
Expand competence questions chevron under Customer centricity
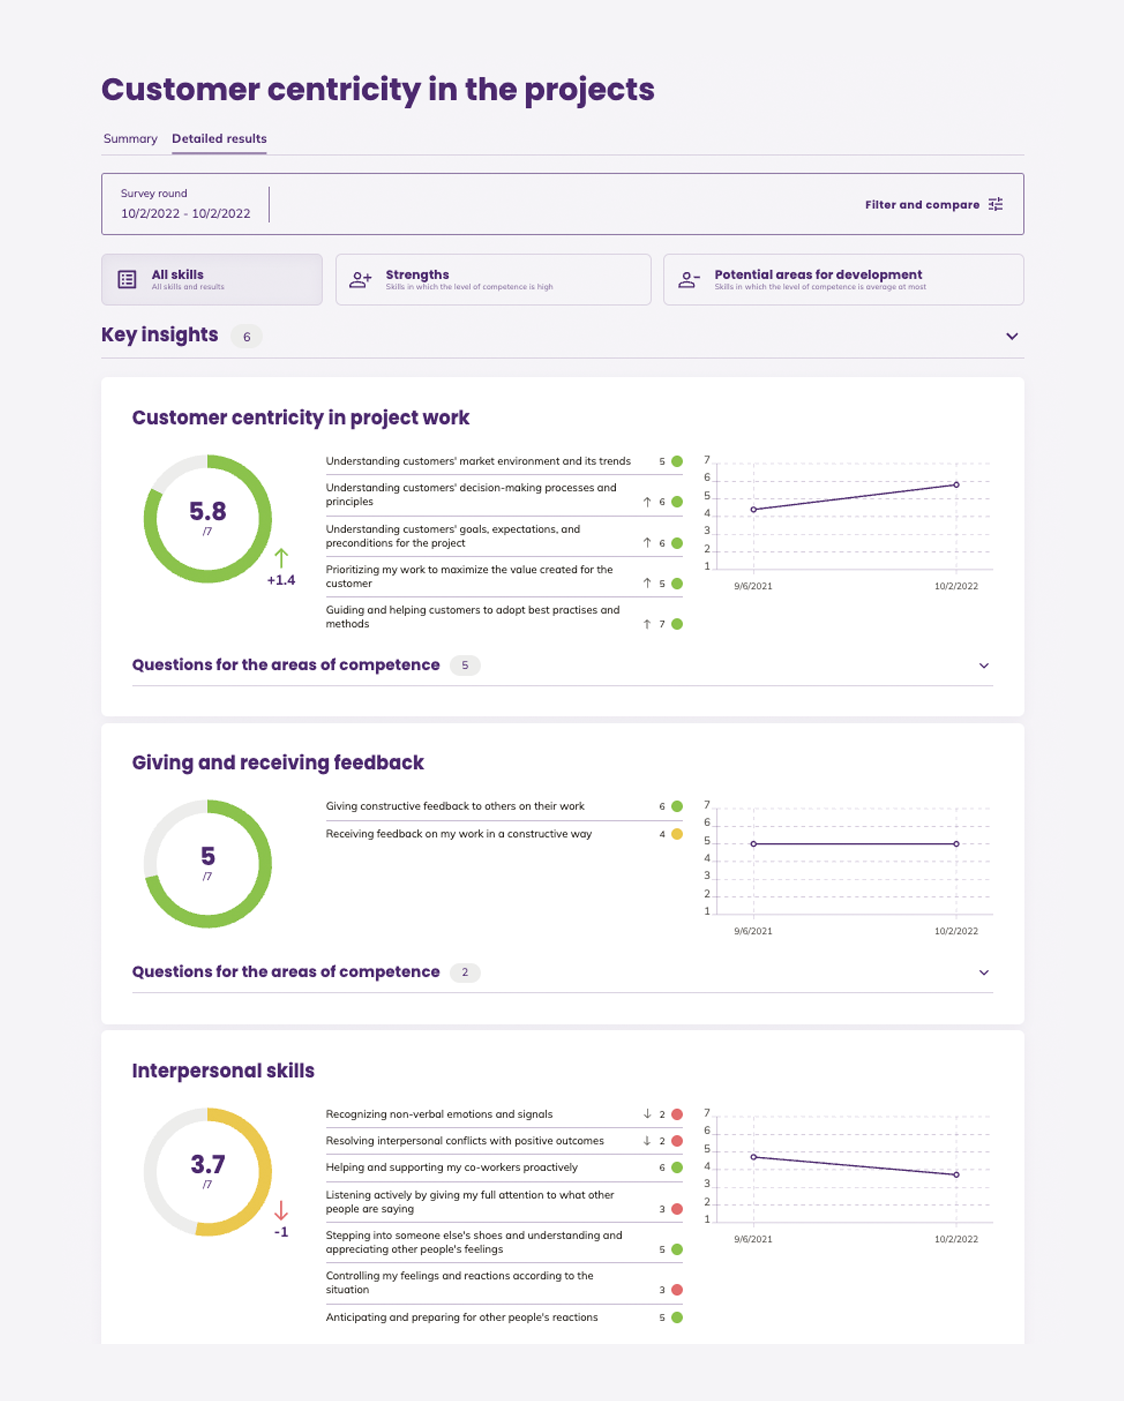tap(984, 666)
